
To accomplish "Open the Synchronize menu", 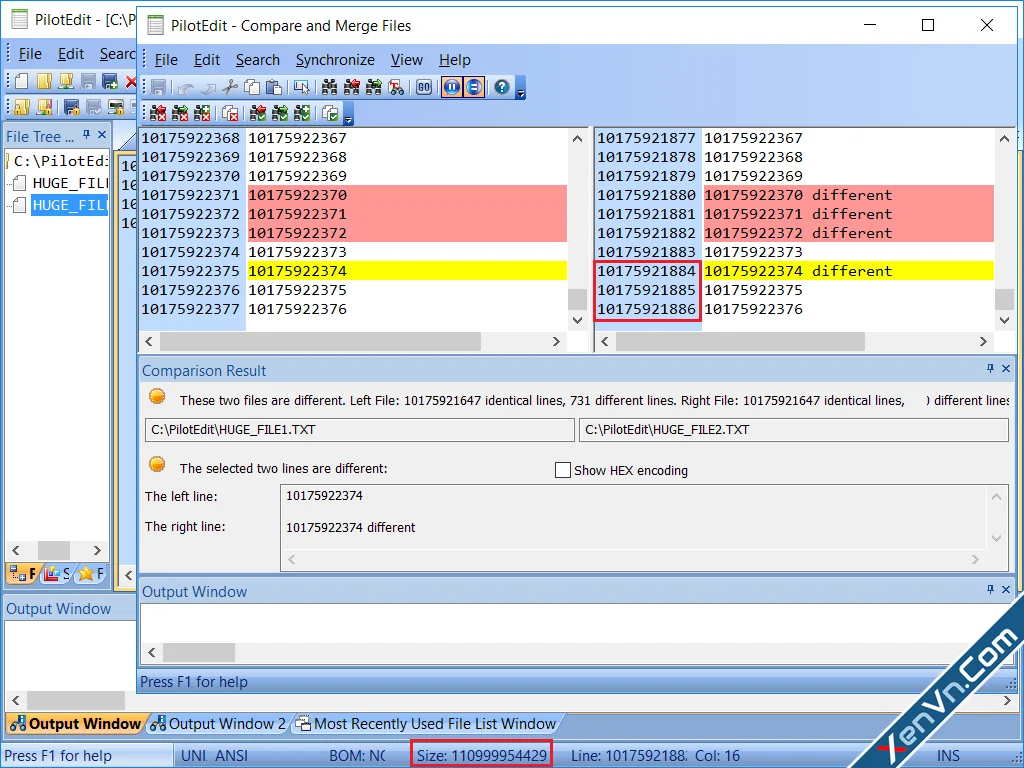I will (335, 60).
